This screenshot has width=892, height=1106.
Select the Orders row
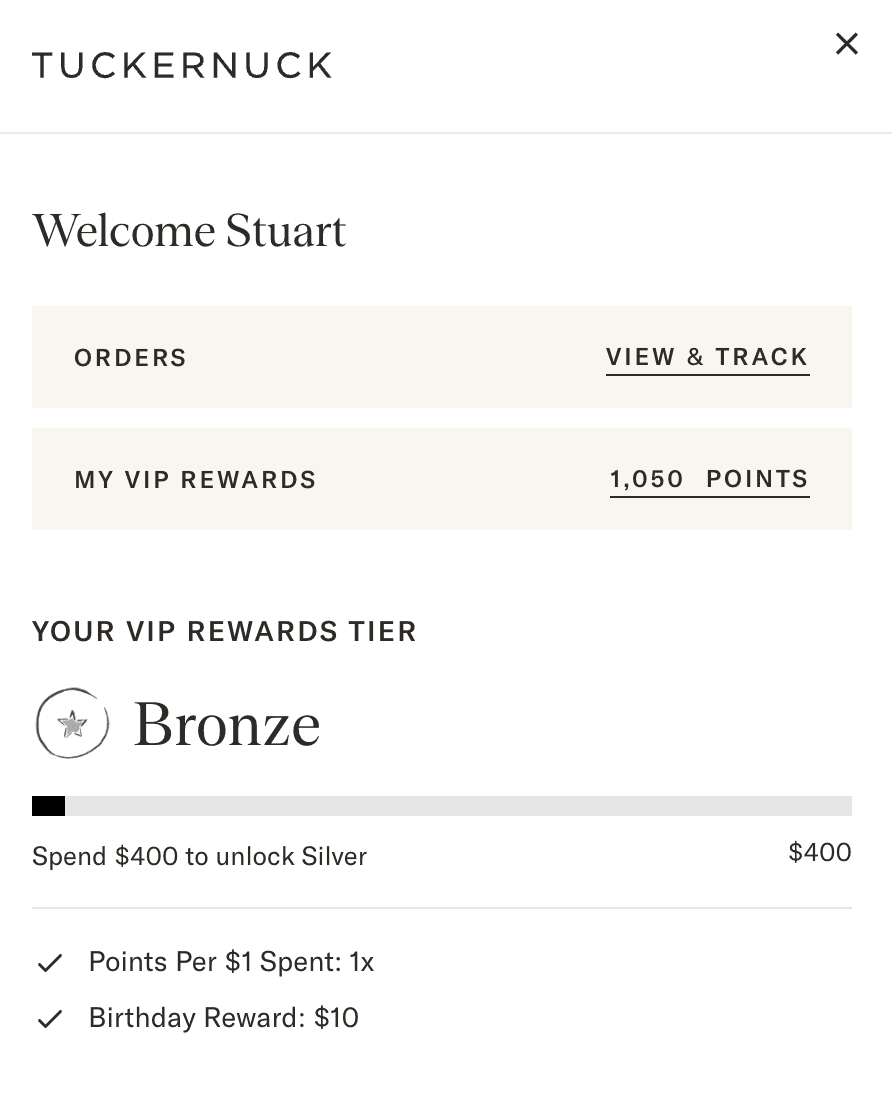[x=441, y=357]
